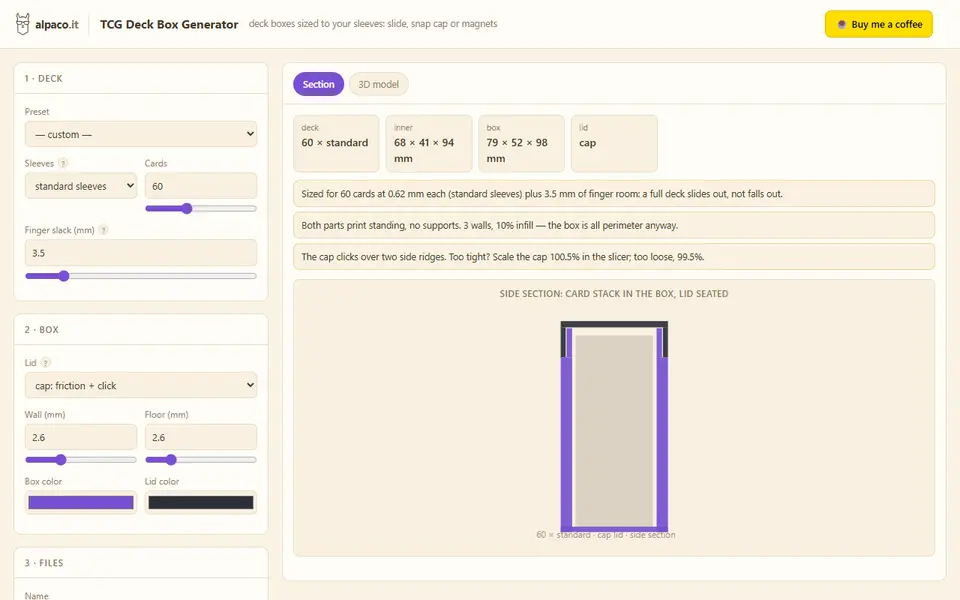Screen dimensions: 960x600
Task: Click the side section deck box diagram
Action: (614, 426)
